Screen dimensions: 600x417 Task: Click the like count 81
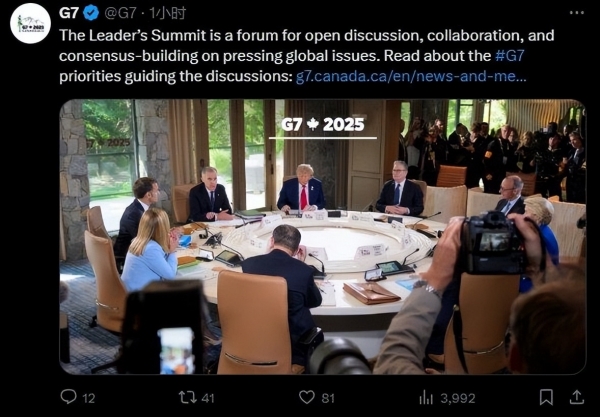point(328,398)
